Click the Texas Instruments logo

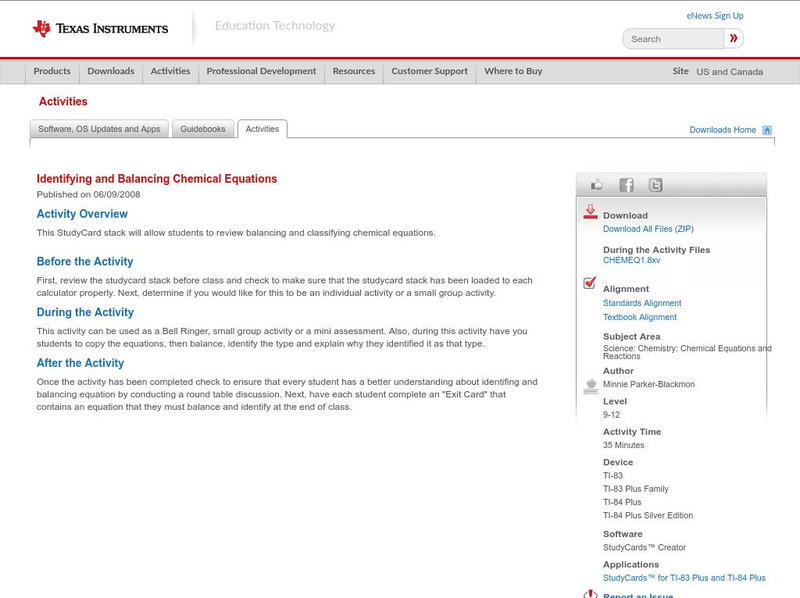point(100,29)
